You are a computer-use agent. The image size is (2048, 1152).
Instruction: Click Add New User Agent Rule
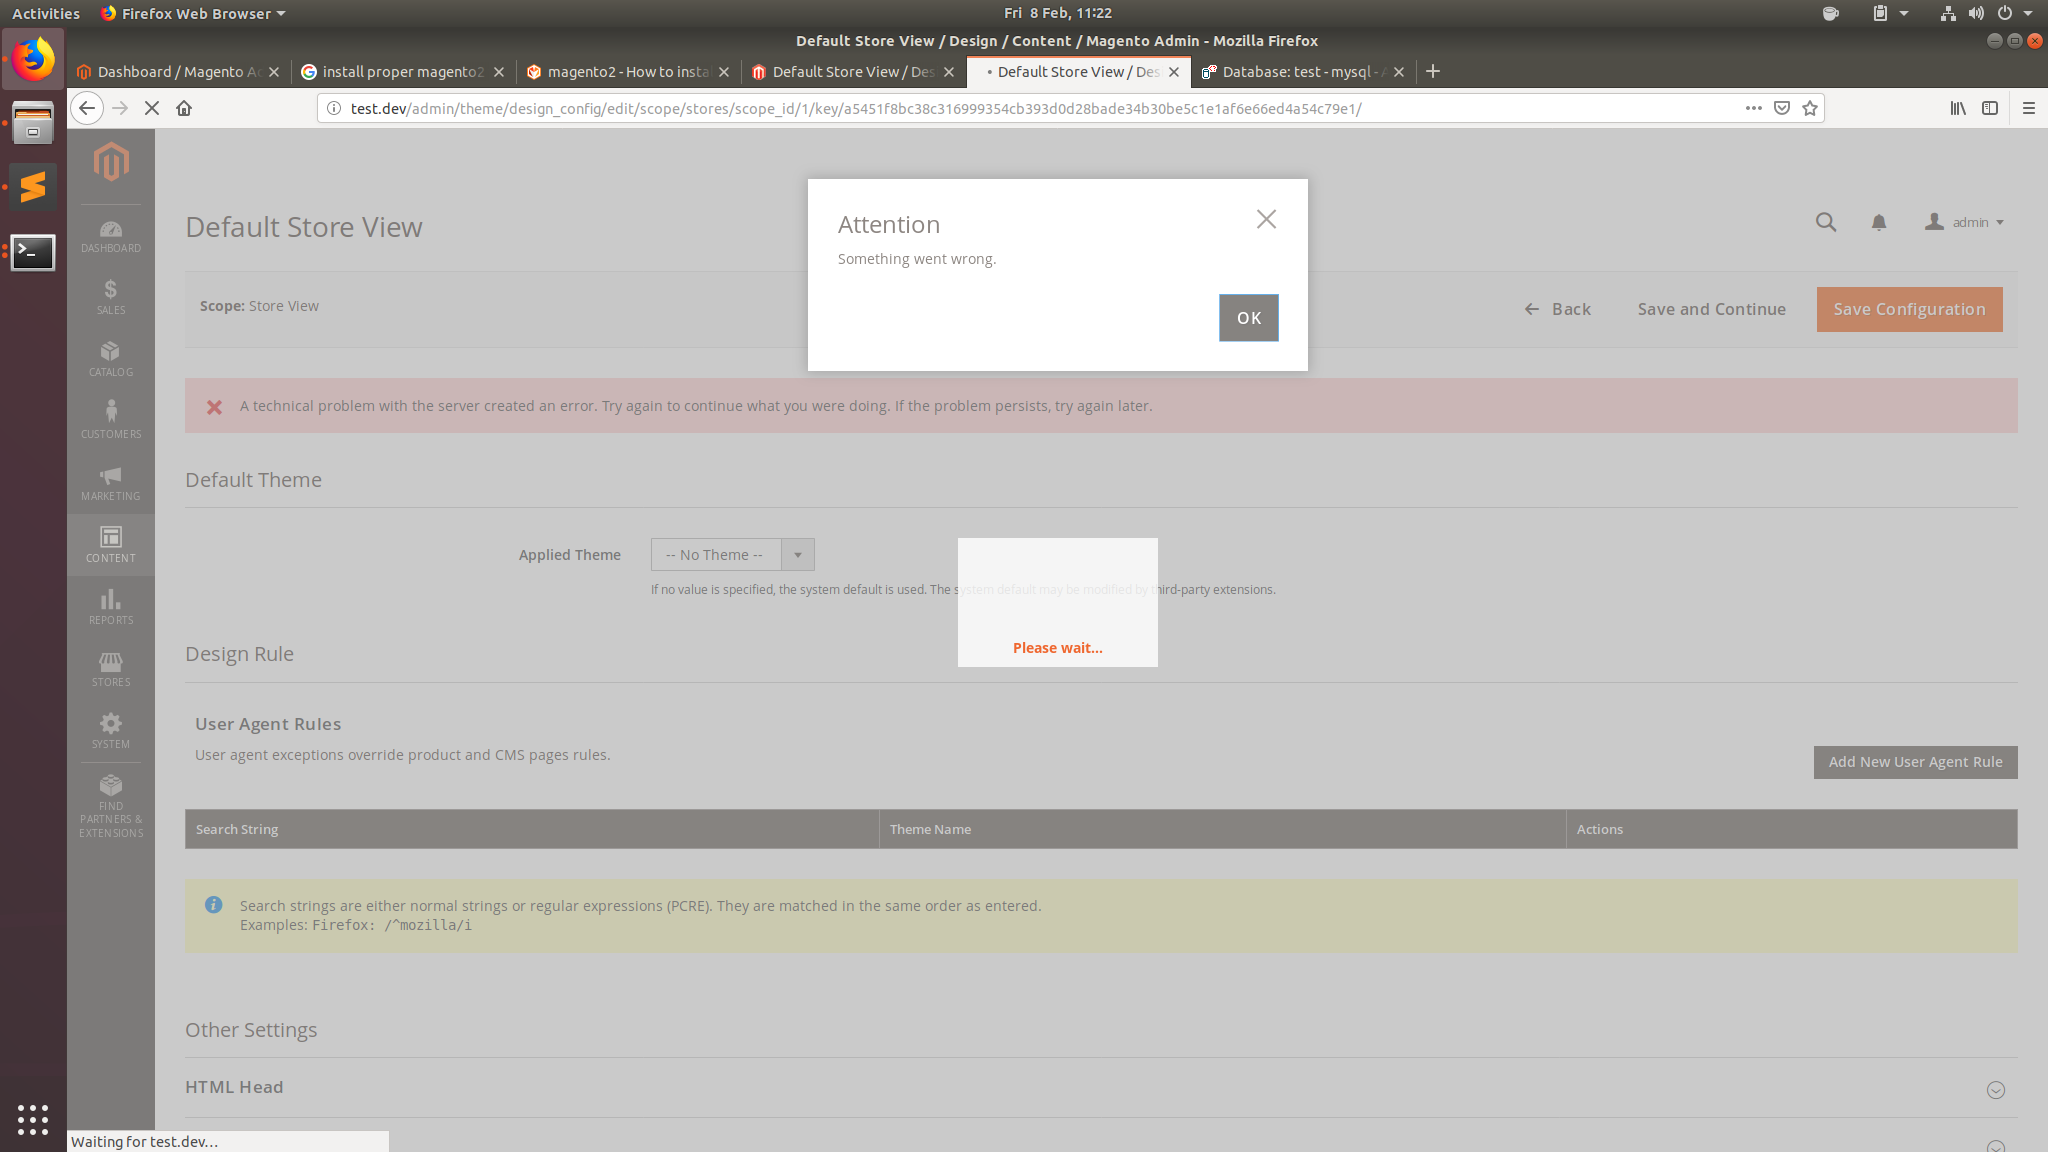(x=1914, y=761)
